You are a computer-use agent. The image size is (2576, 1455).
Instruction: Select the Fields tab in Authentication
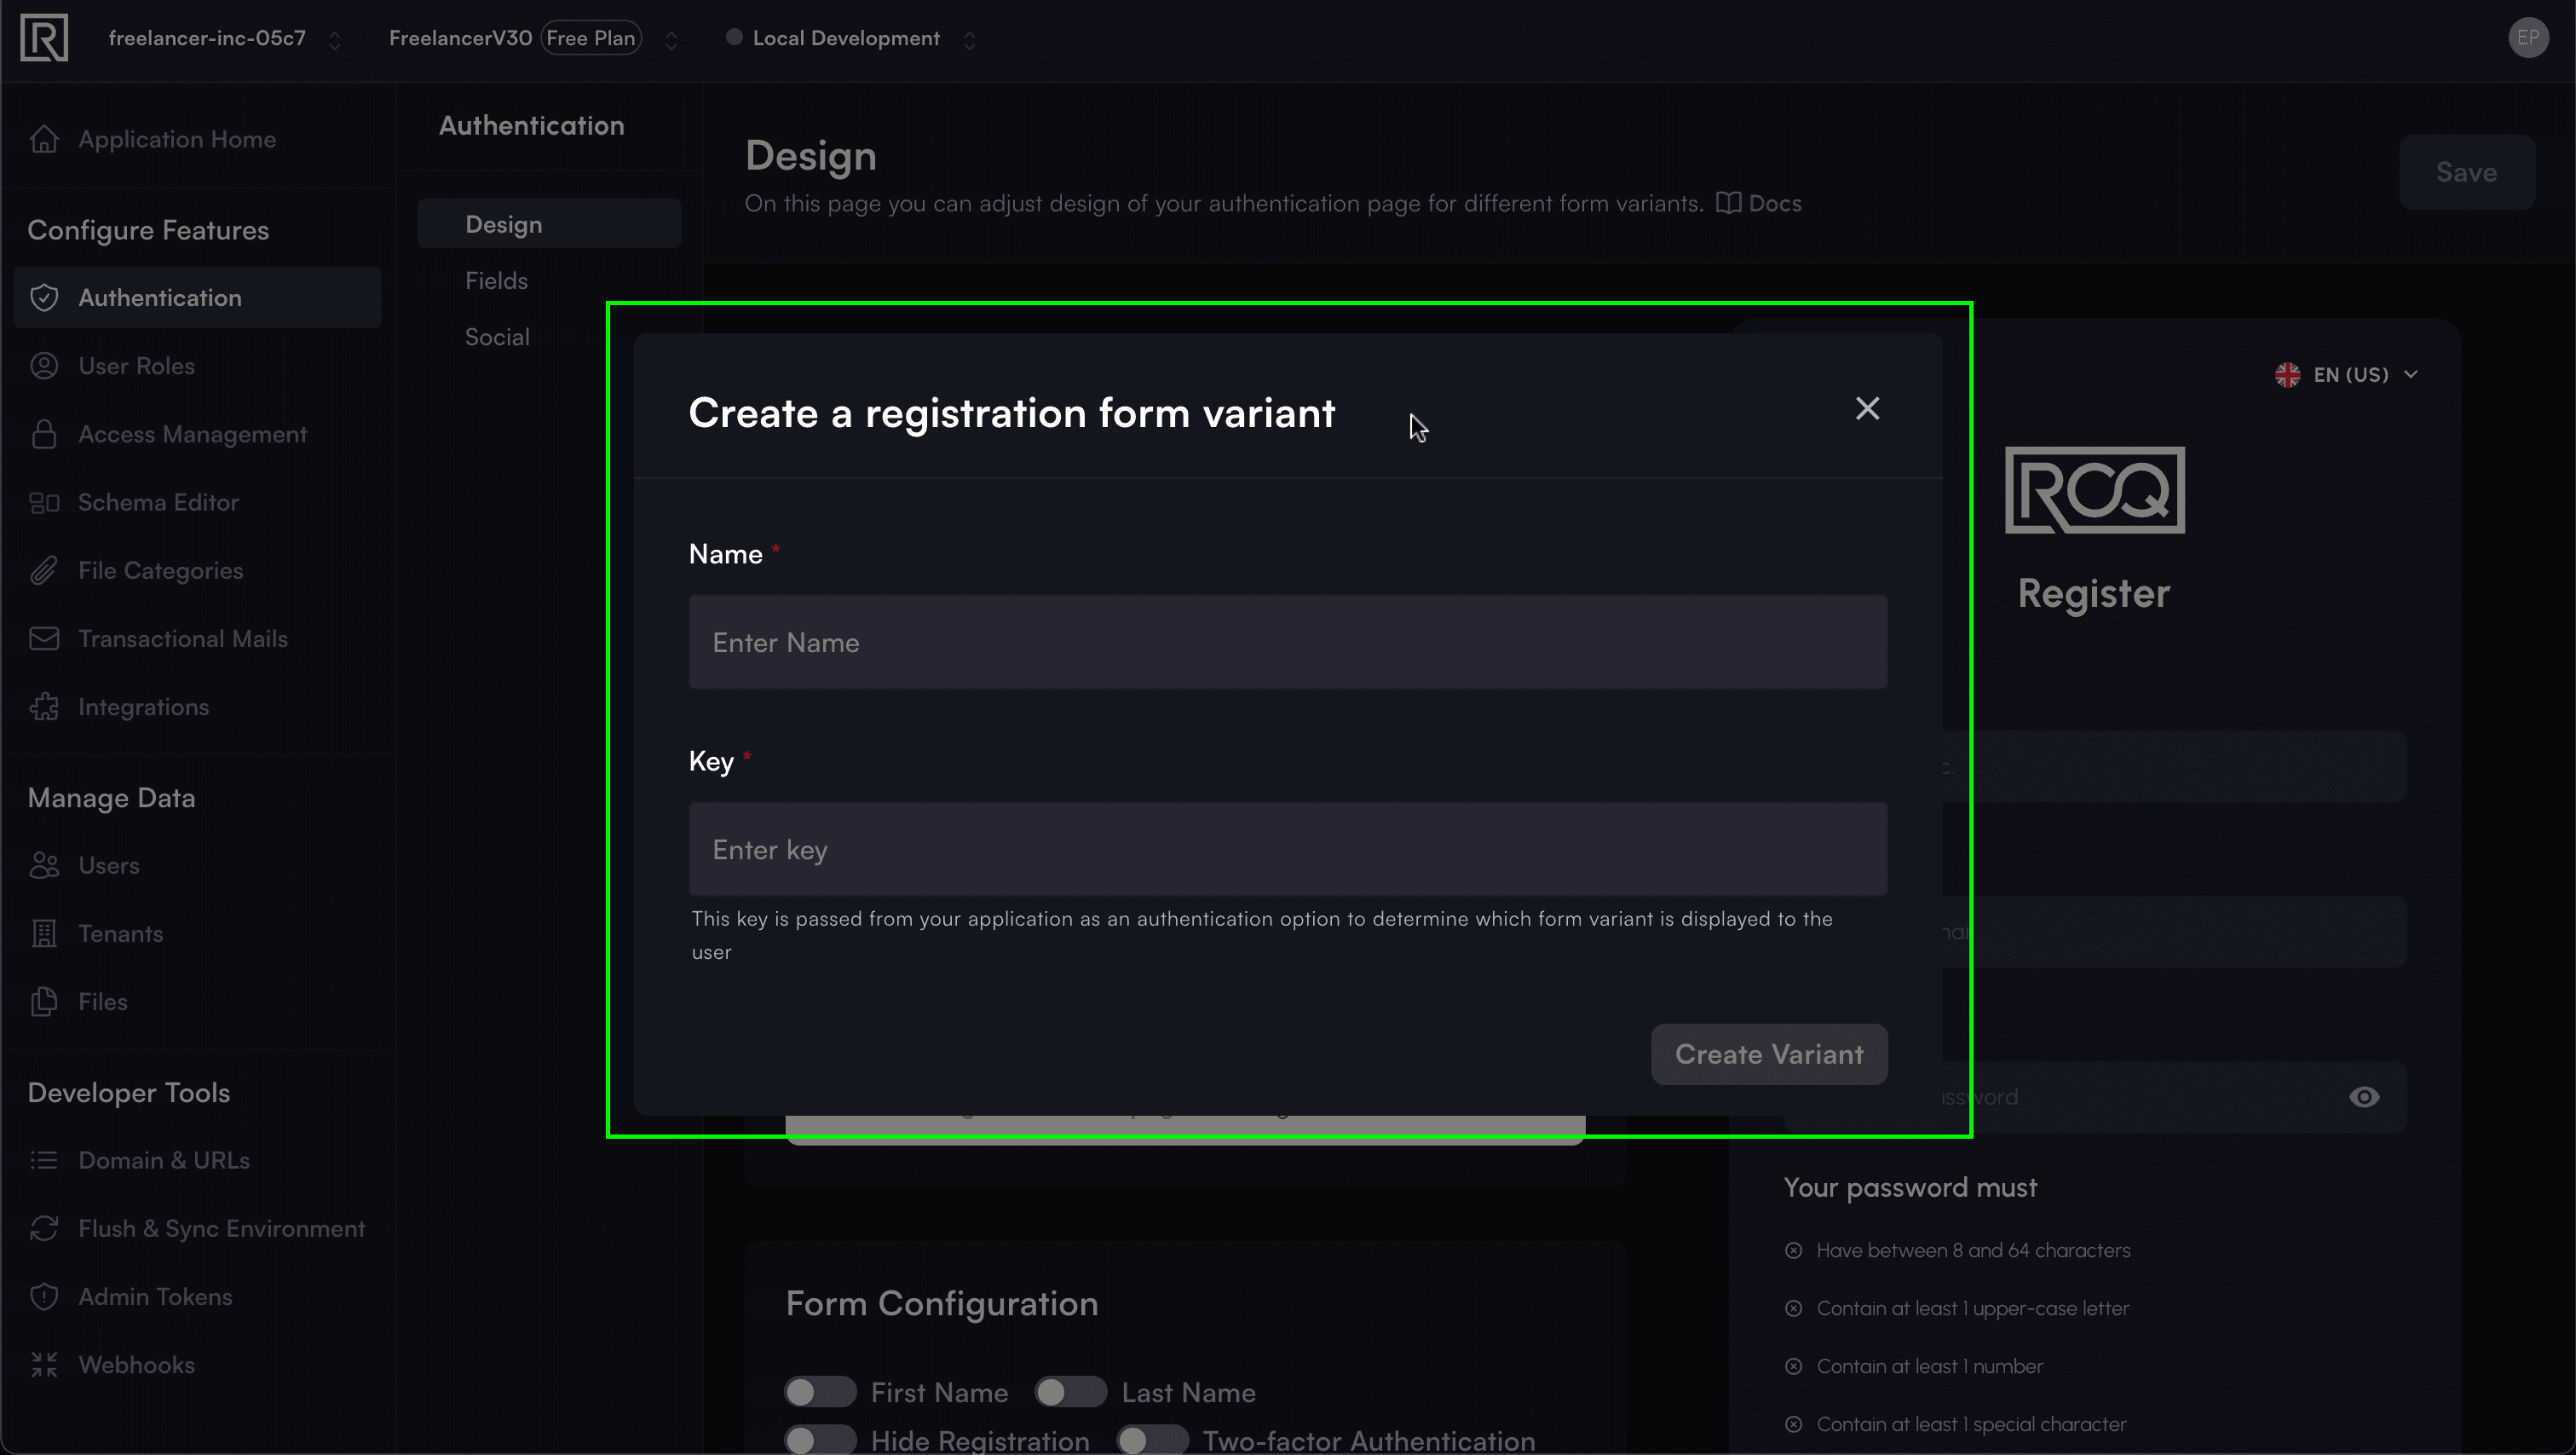495,280
